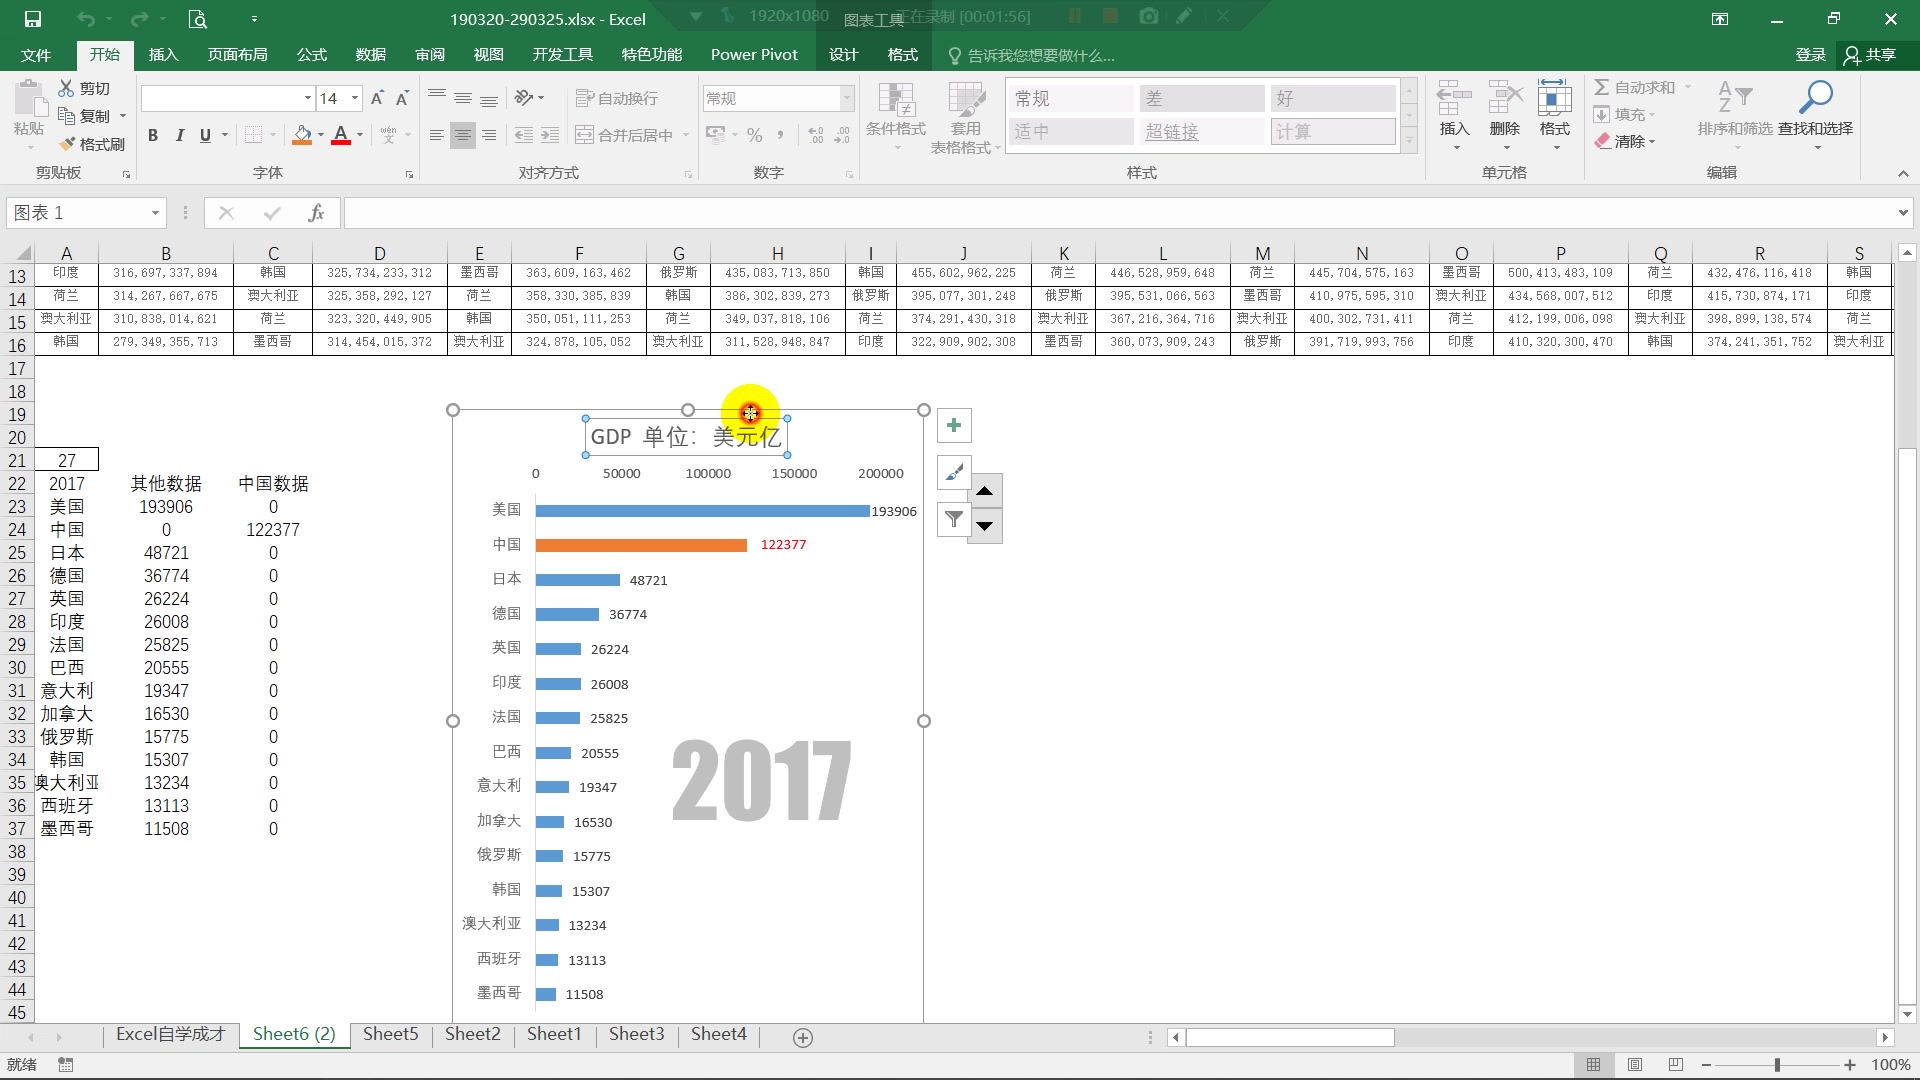Click the zoom slider handle
Image resolution: width=1920 pixels, height=1080 pixels.
1777,1065
